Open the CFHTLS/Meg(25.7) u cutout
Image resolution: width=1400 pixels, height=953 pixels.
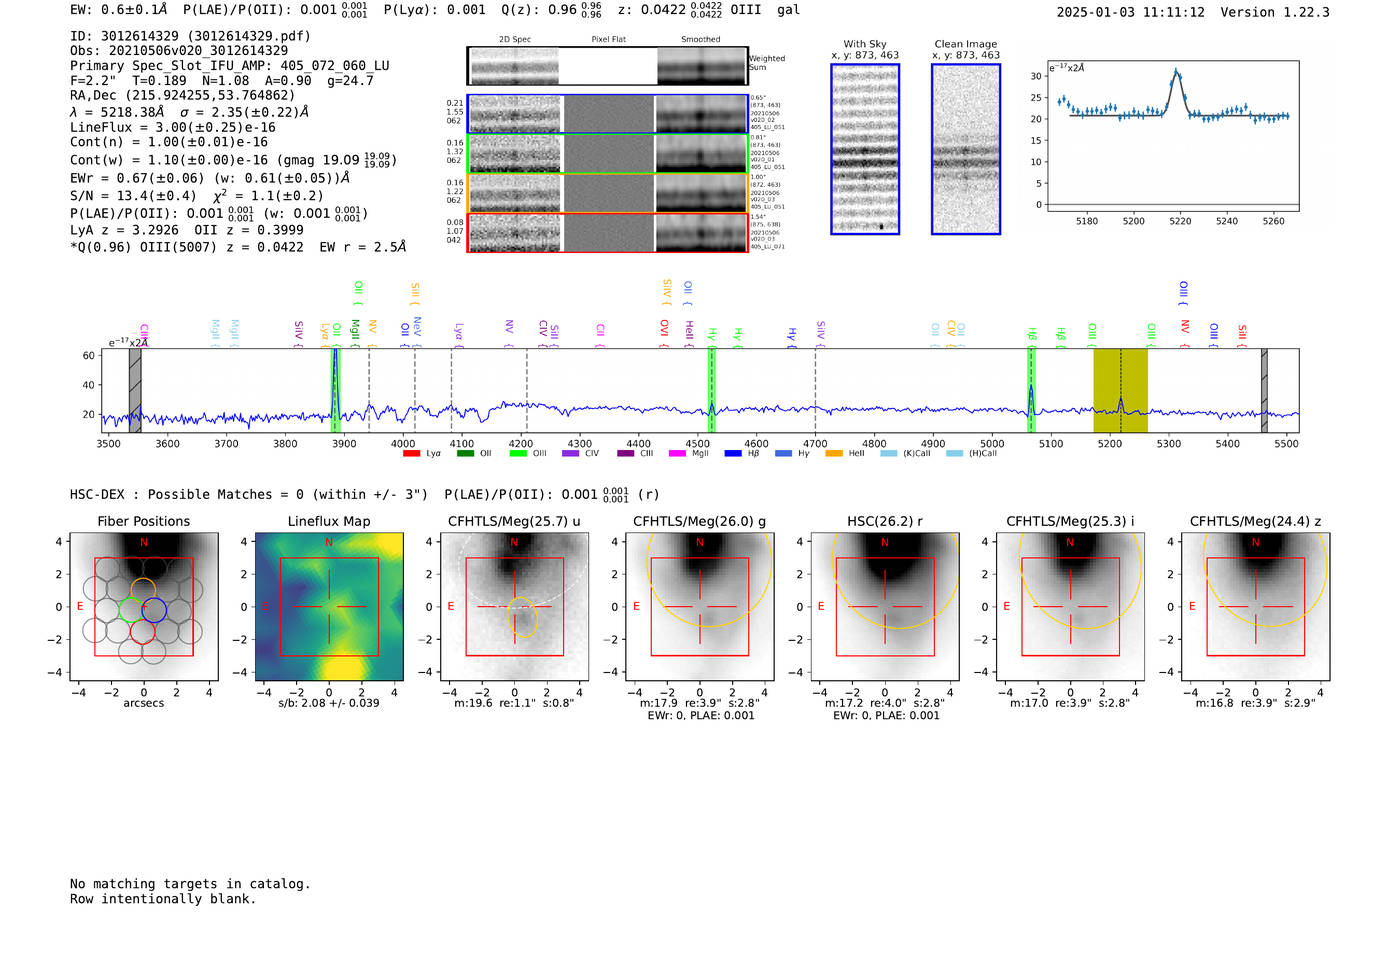coord(514,606)
